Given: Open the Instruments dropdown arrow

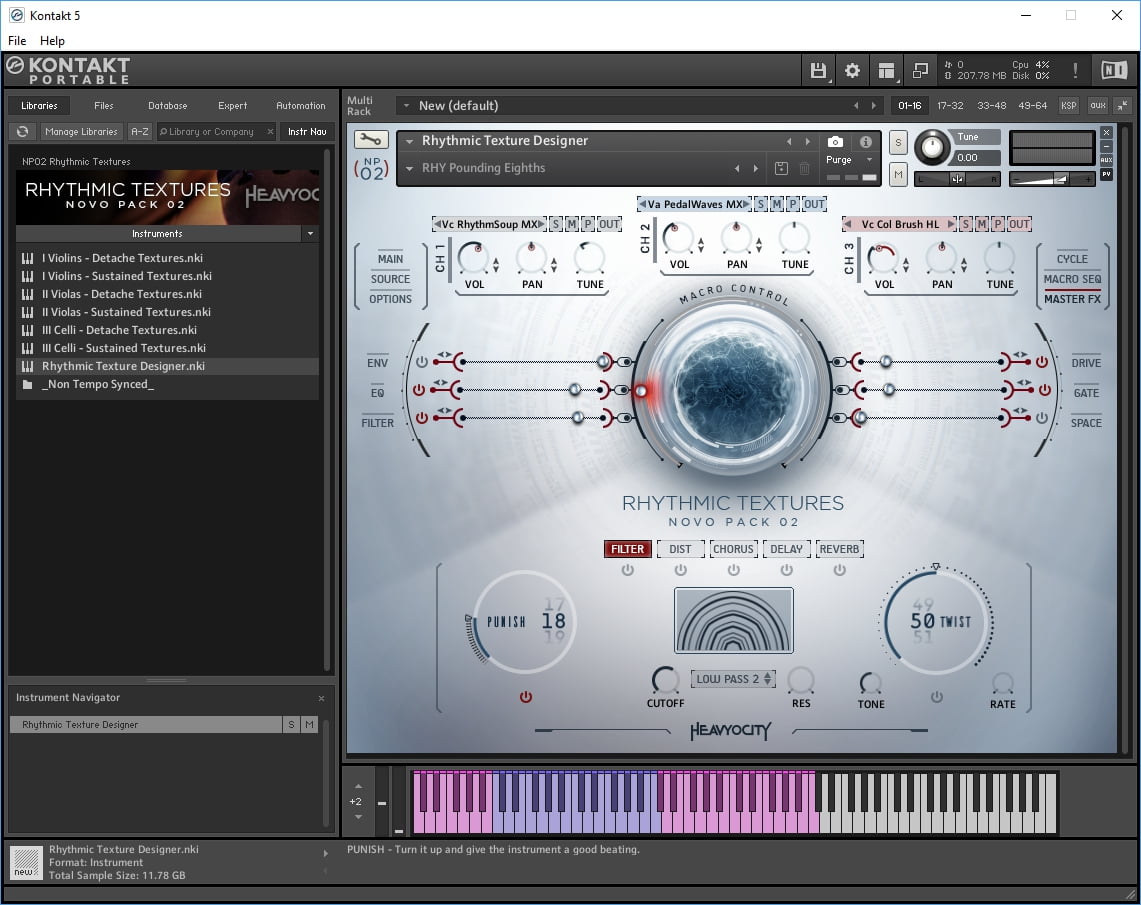Looking at the screenshot, I should pyautogui.click(x=311, y=234).
